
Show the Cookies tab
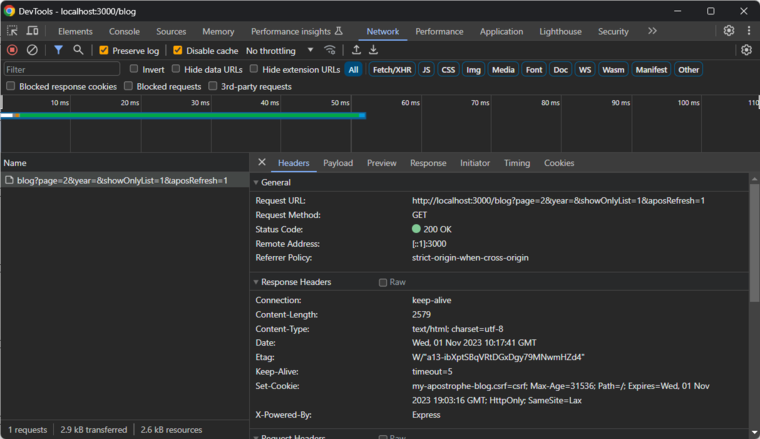[x=559, y=163]
